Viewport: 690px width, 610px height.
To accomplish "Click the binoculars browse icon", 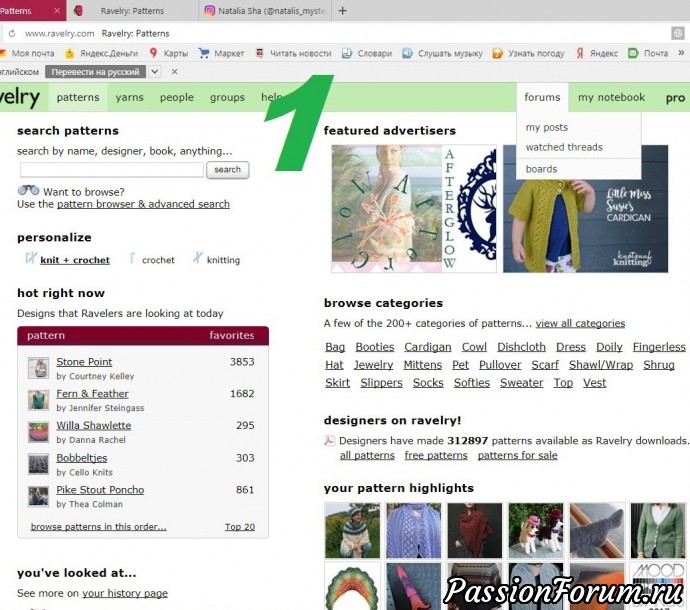I will (28, 190).
